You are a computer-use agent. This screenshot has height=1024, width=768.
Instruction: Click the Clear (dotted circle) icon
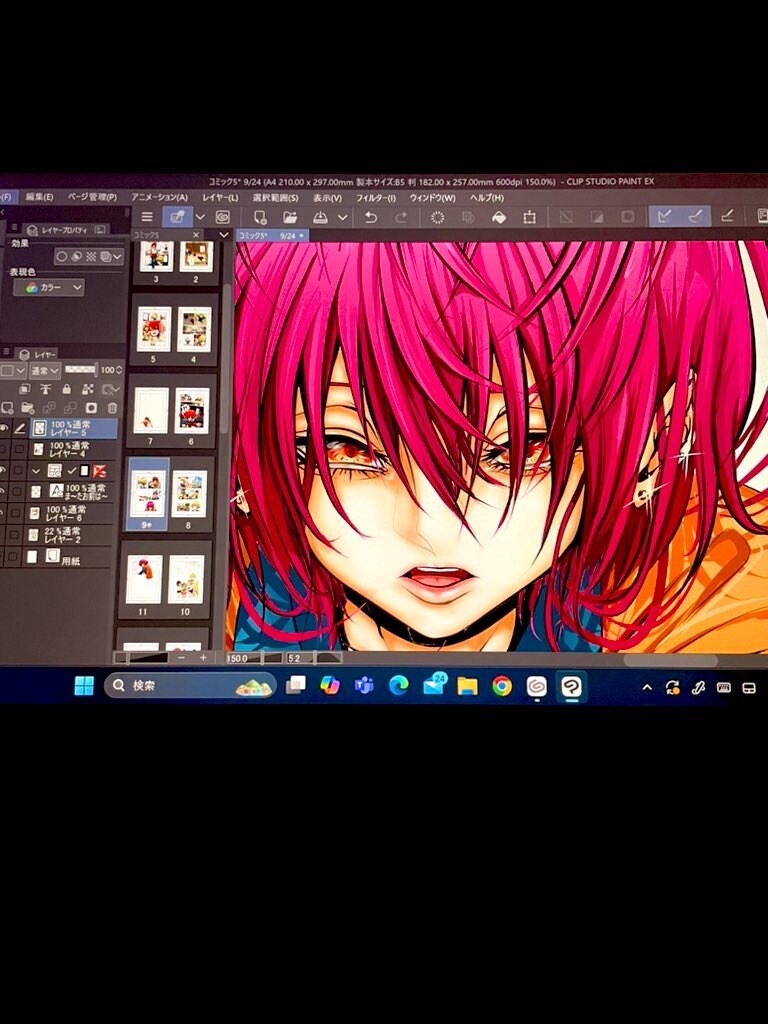coord(438,217)
